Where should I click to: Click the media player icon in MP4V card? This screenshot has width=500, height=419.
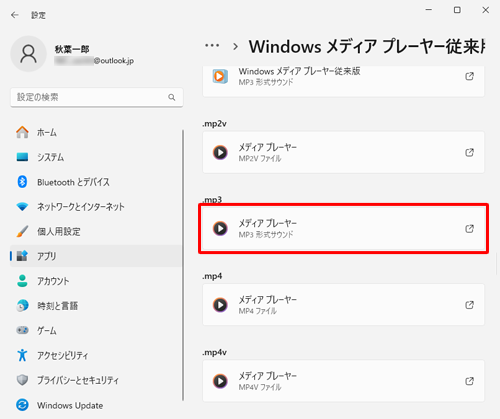(220, 381)
